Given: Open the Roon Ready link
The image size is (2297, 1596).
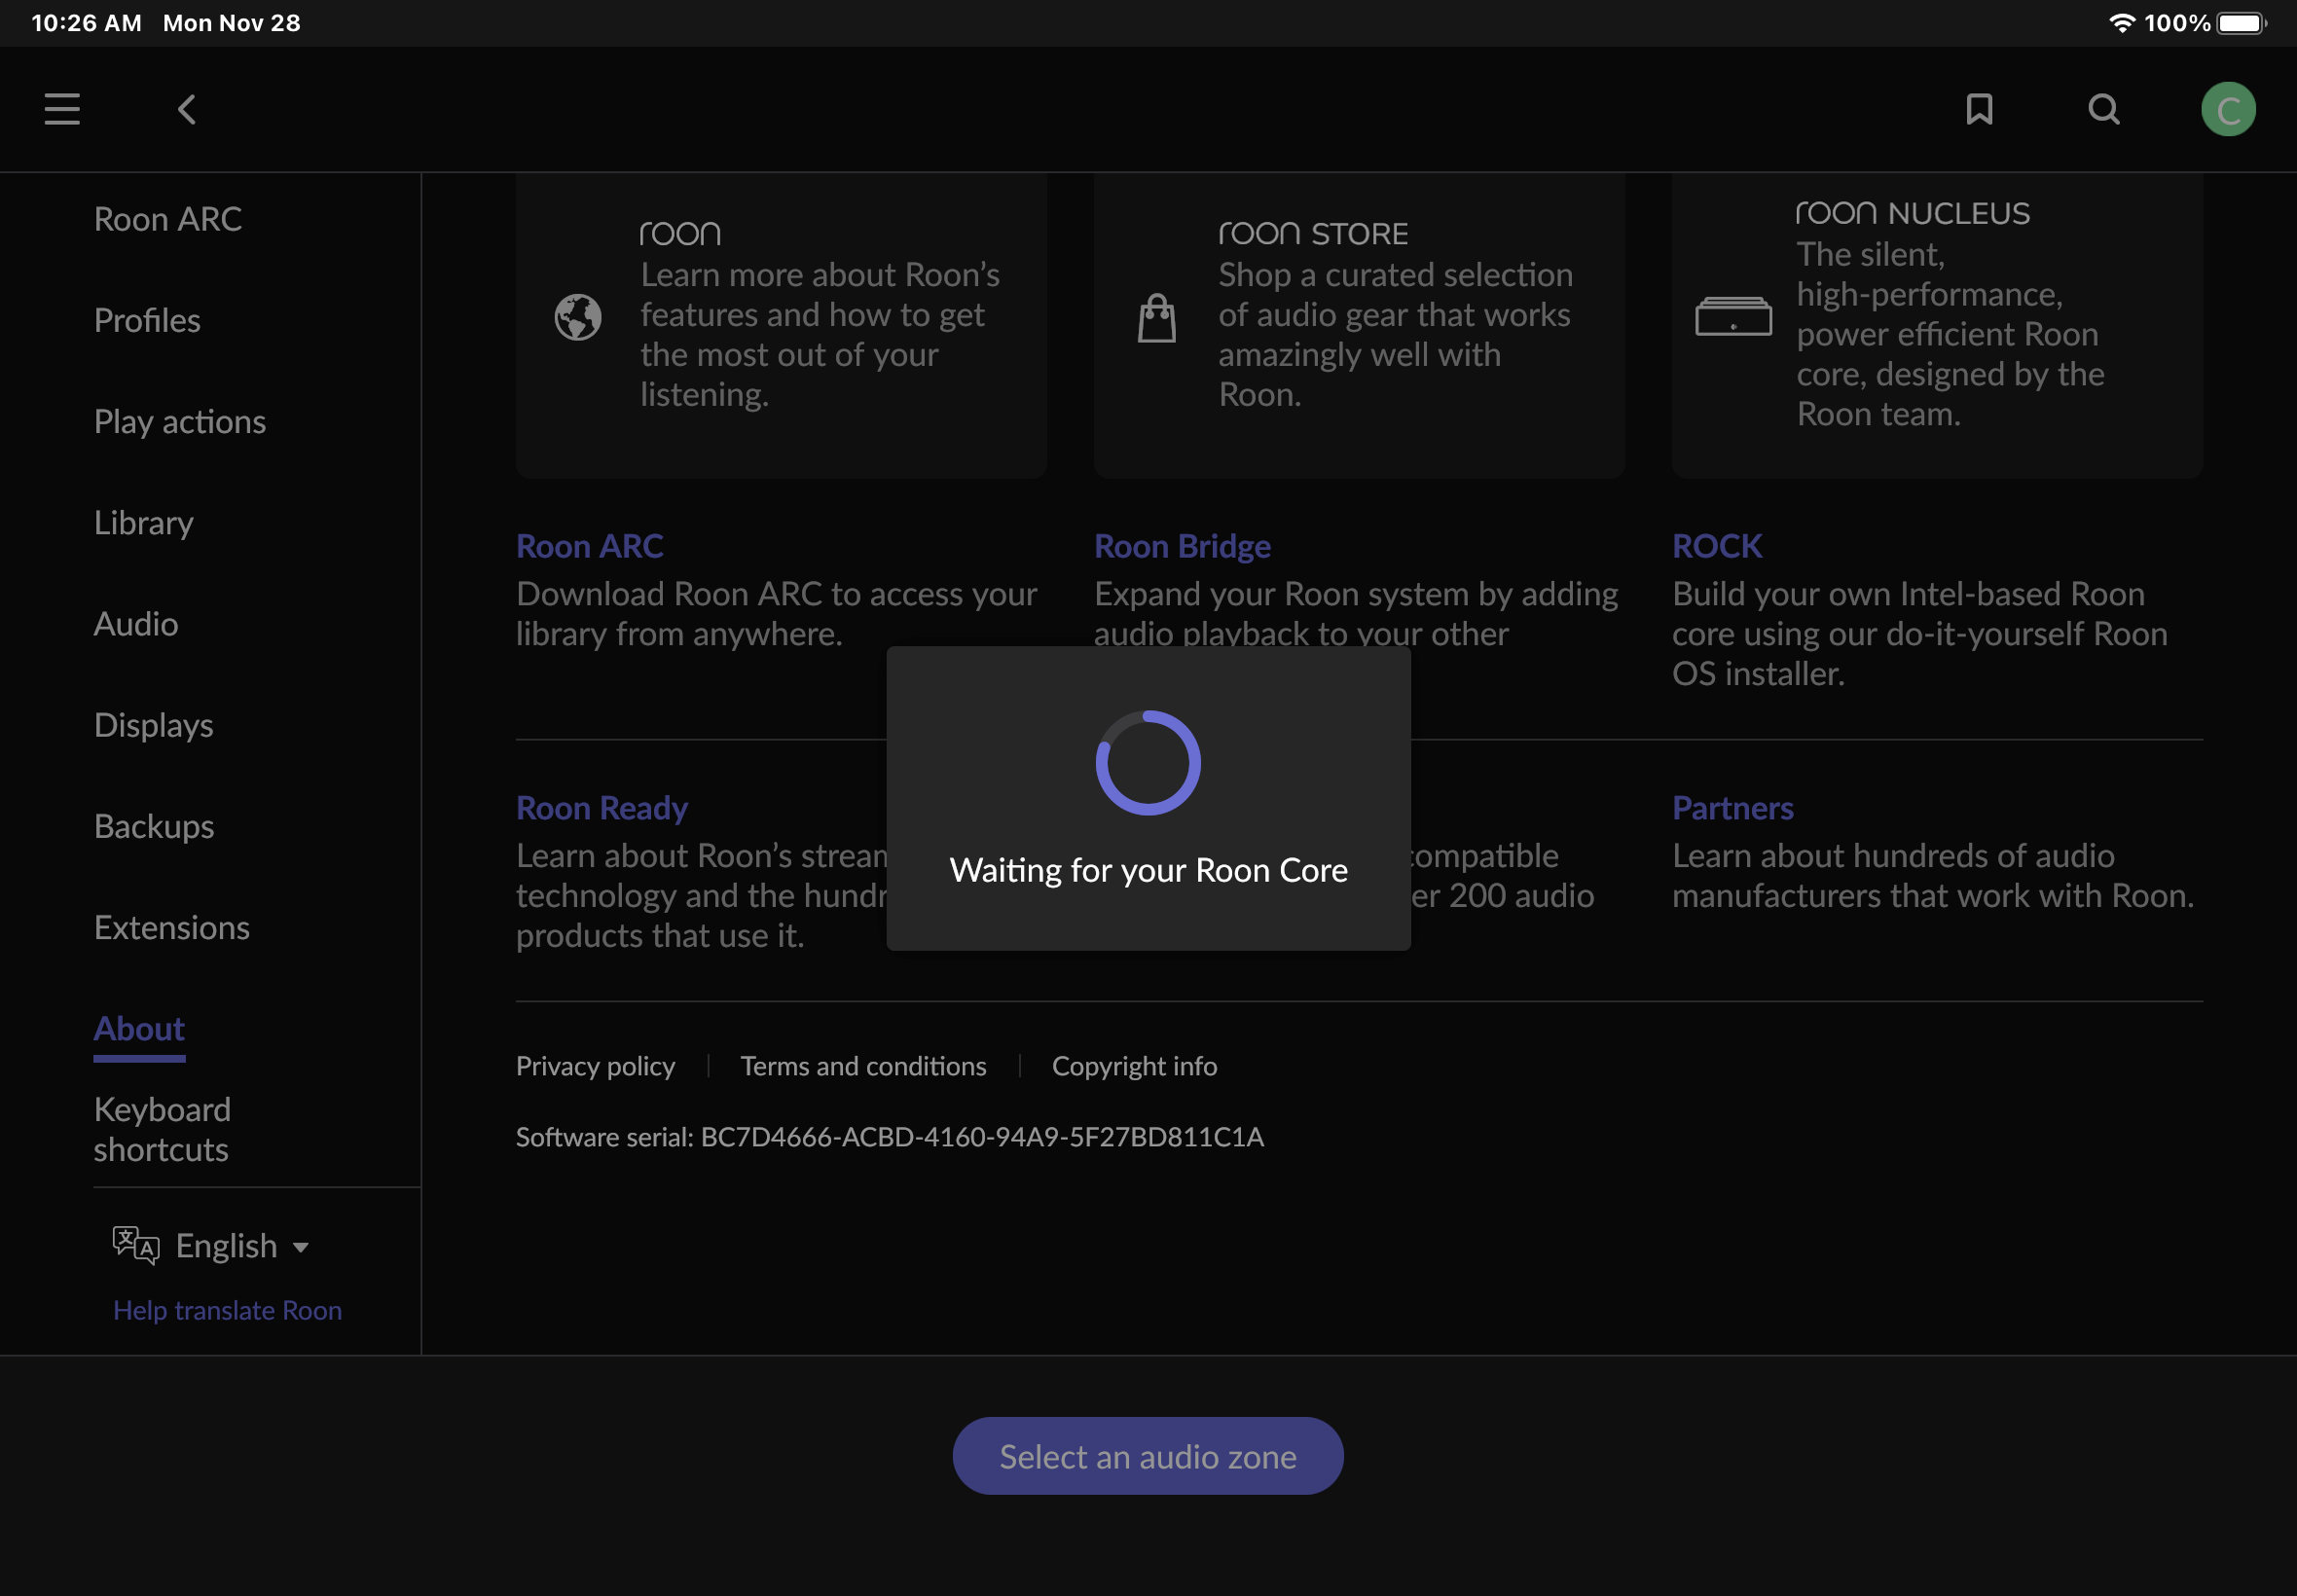Looking at the screenshot, I should 602,807.
